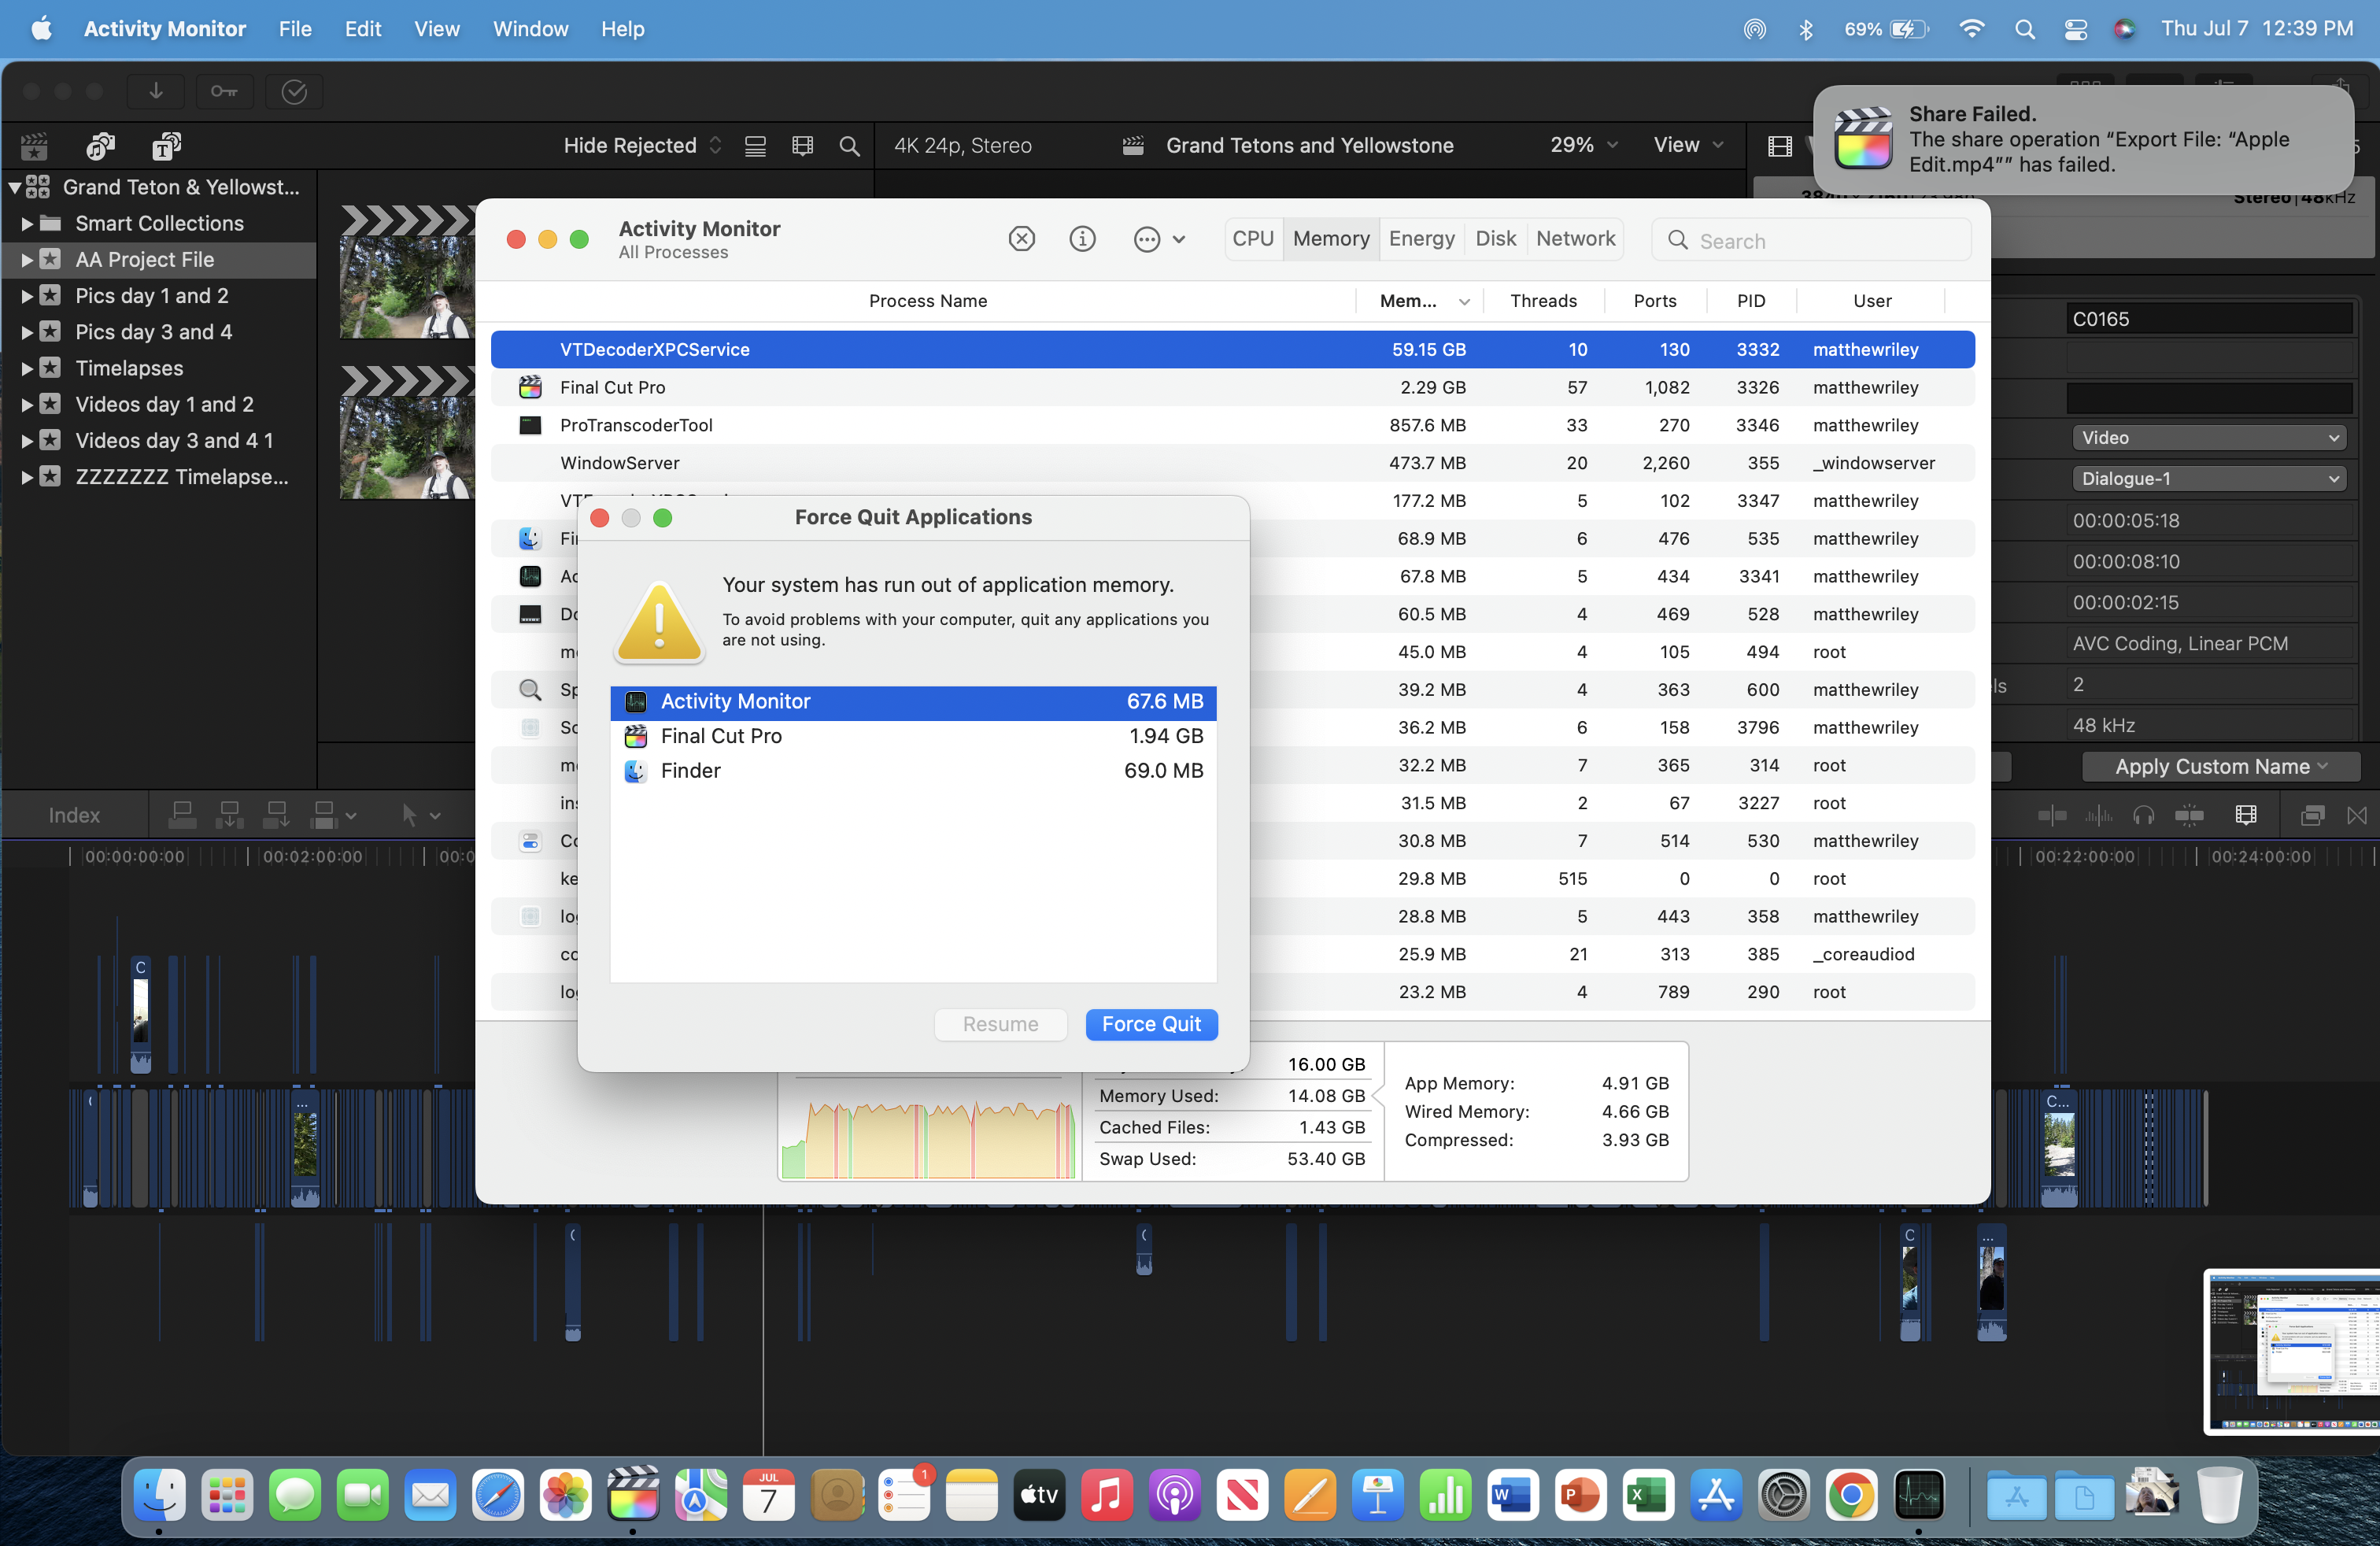2380x1546 pixels.
Task: Open the Hide Rejected filter dropdown
Action: click(x=641, y=146)
